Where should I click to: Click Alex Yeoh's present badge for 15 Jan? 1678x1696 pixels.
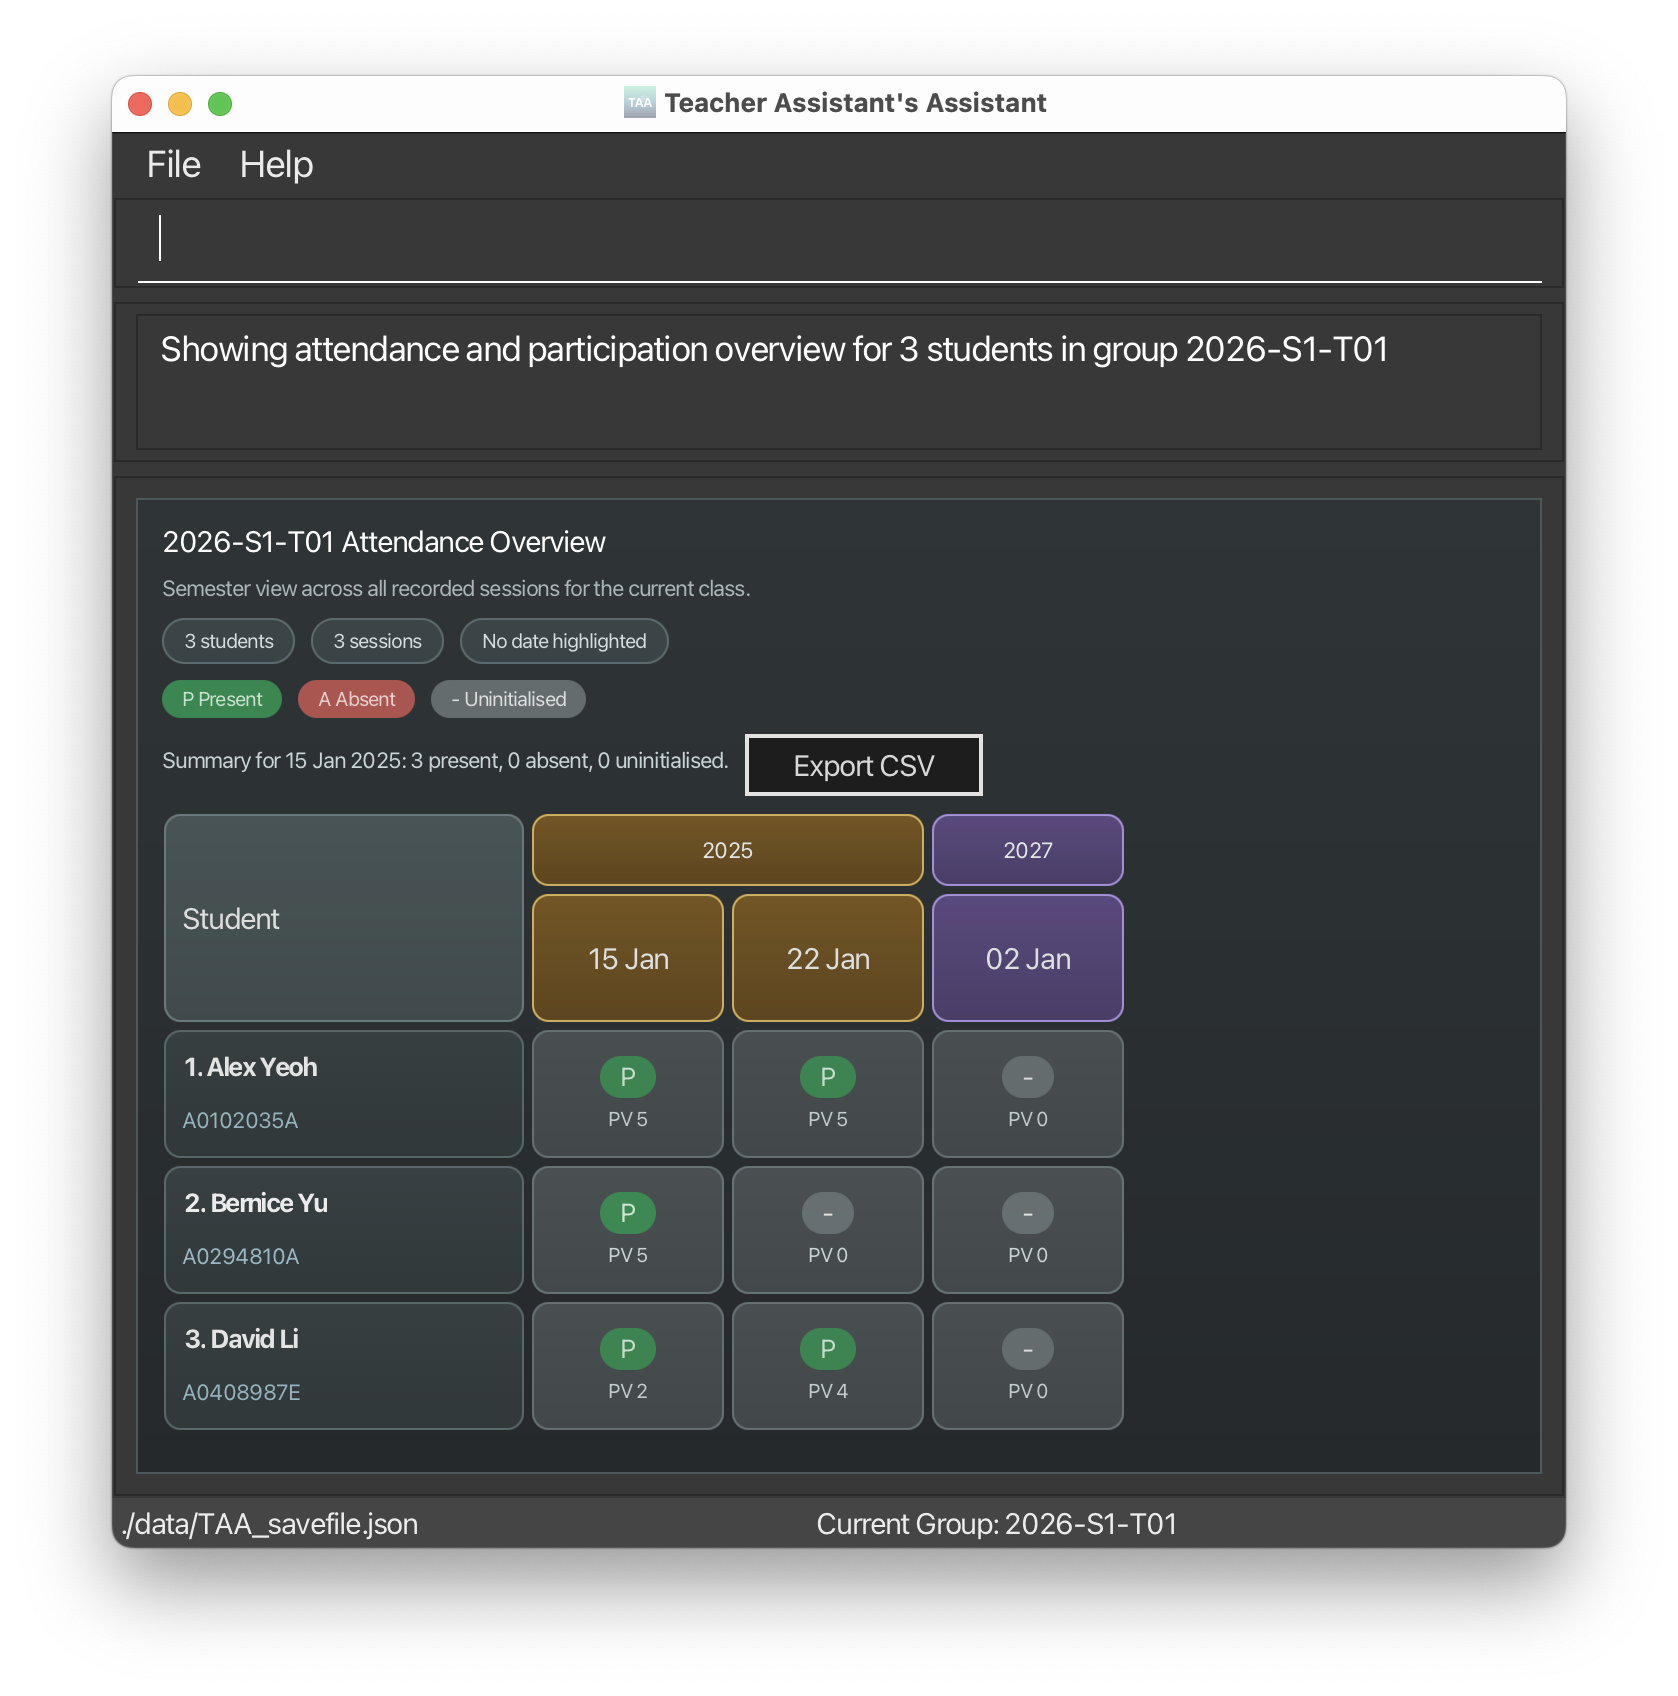[627, 1077]
